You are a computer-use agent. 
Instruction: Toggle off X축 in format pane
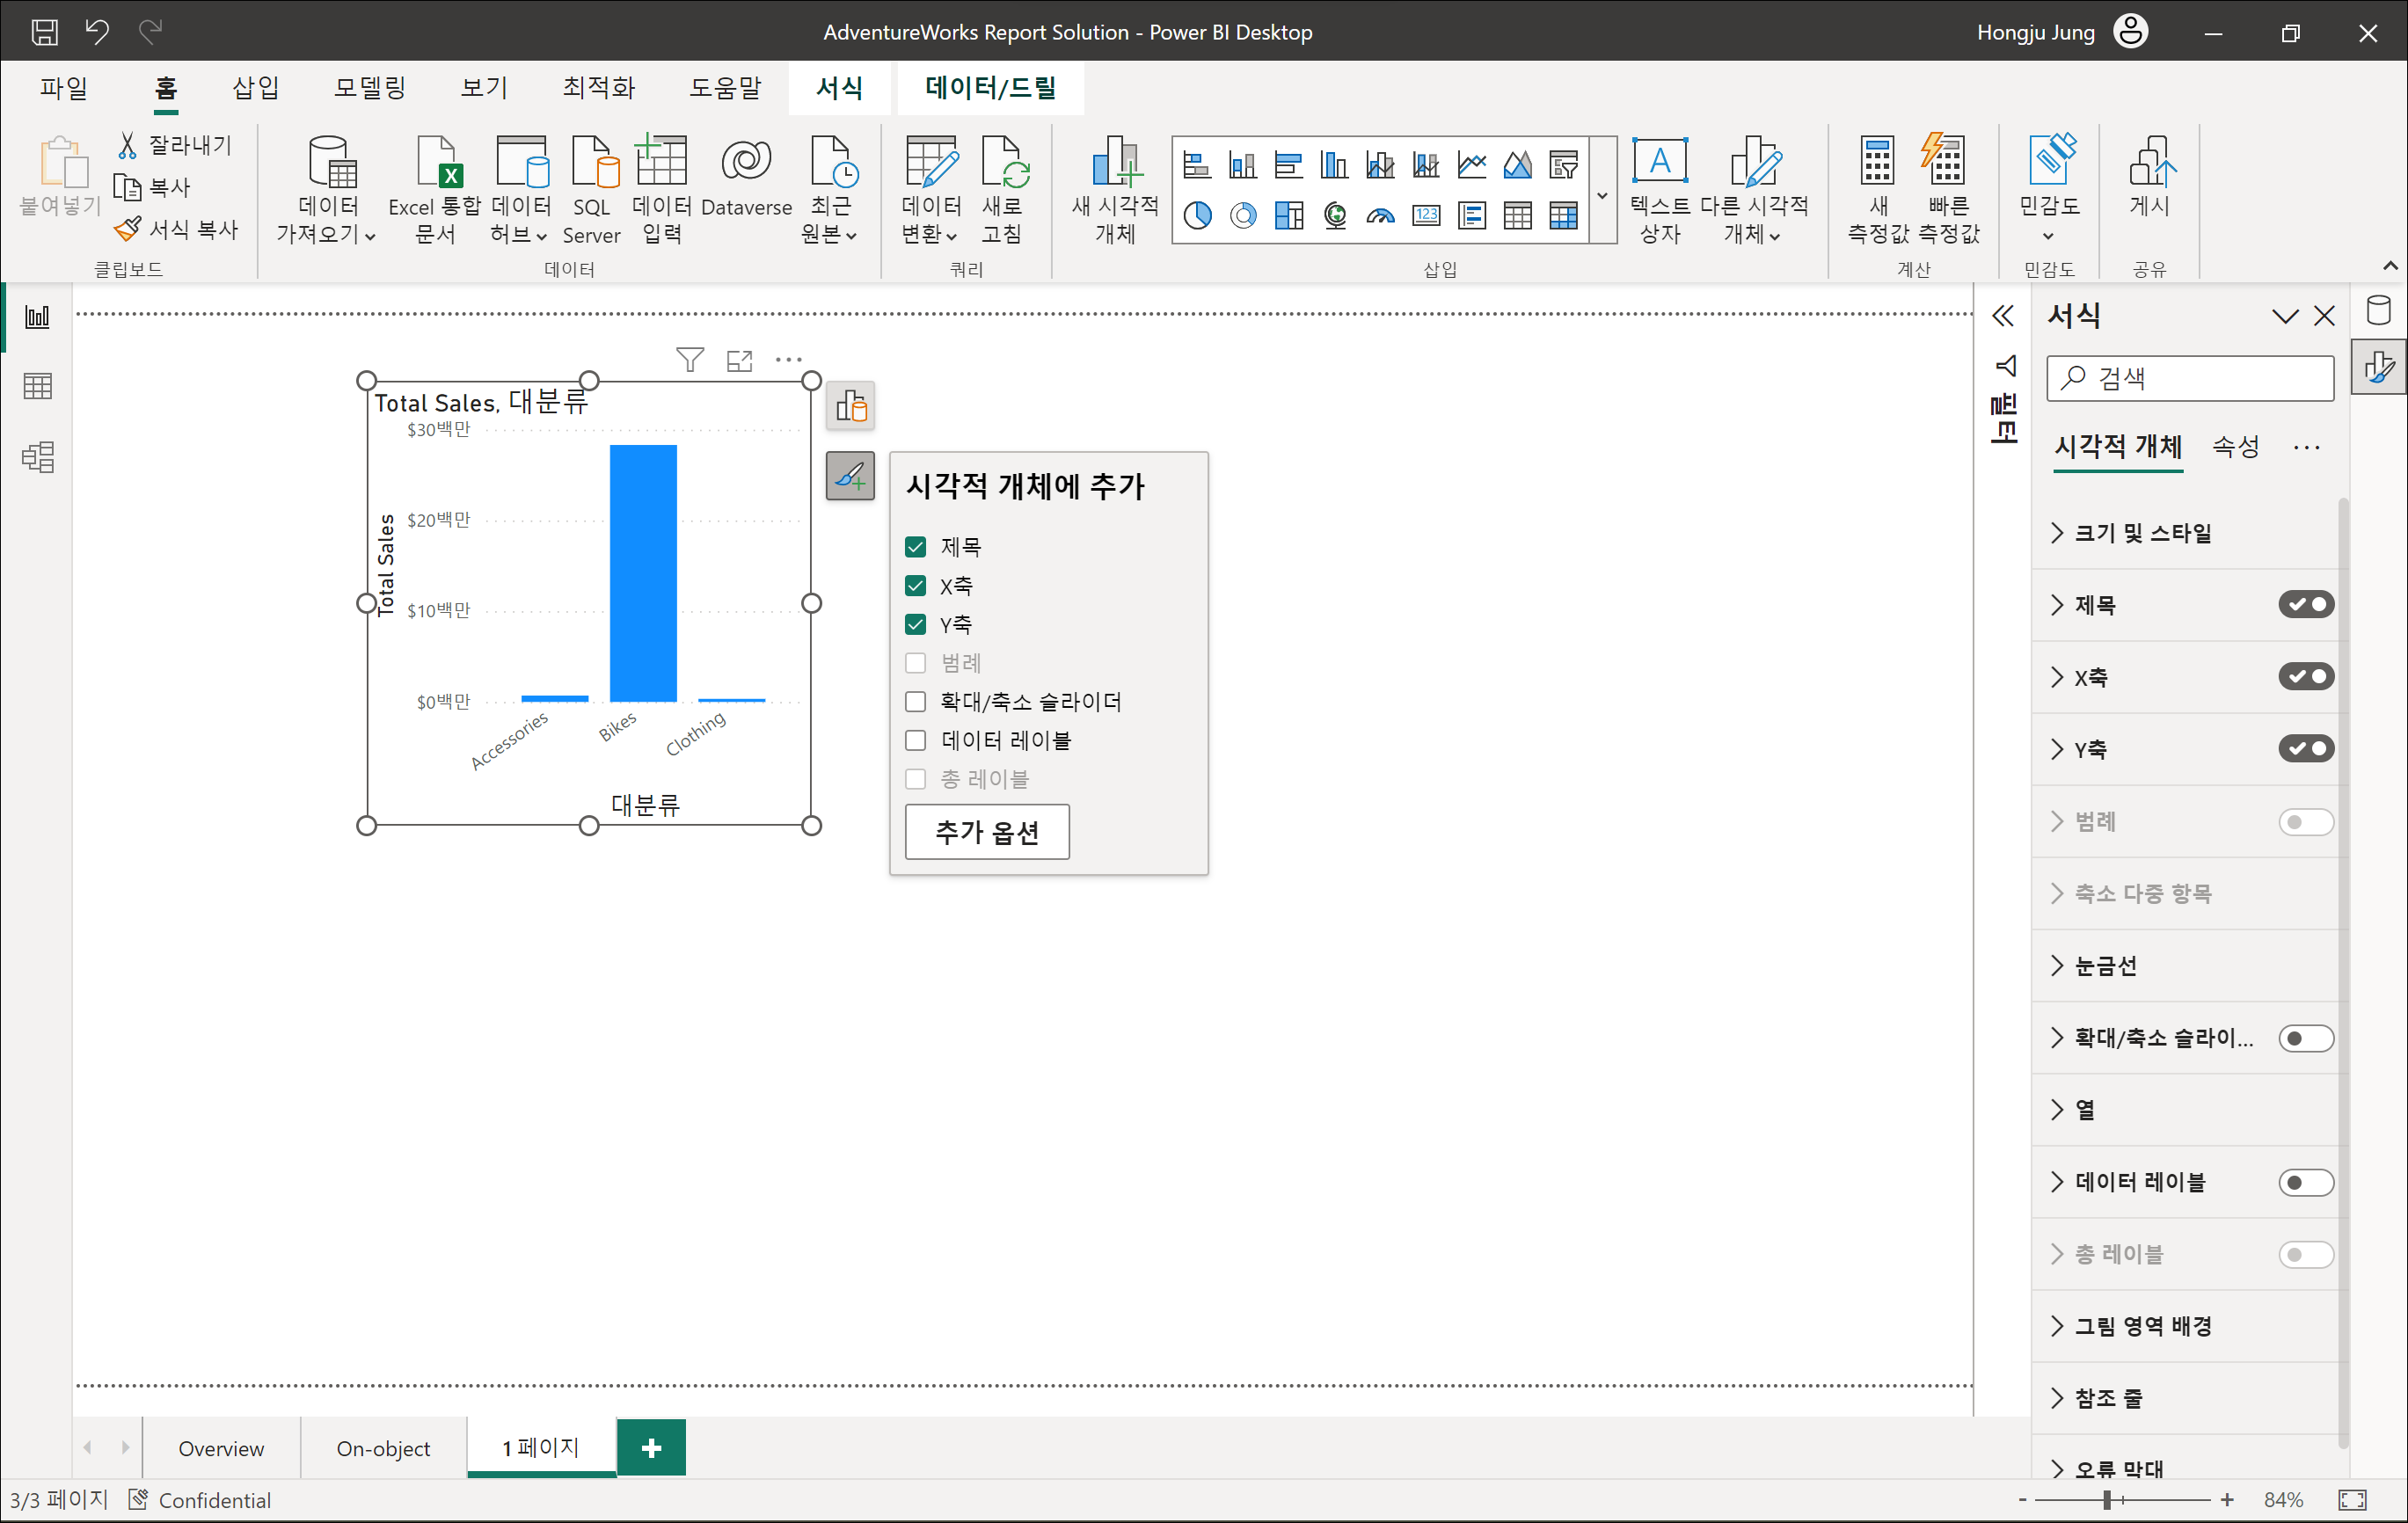tap(2305, 677)
